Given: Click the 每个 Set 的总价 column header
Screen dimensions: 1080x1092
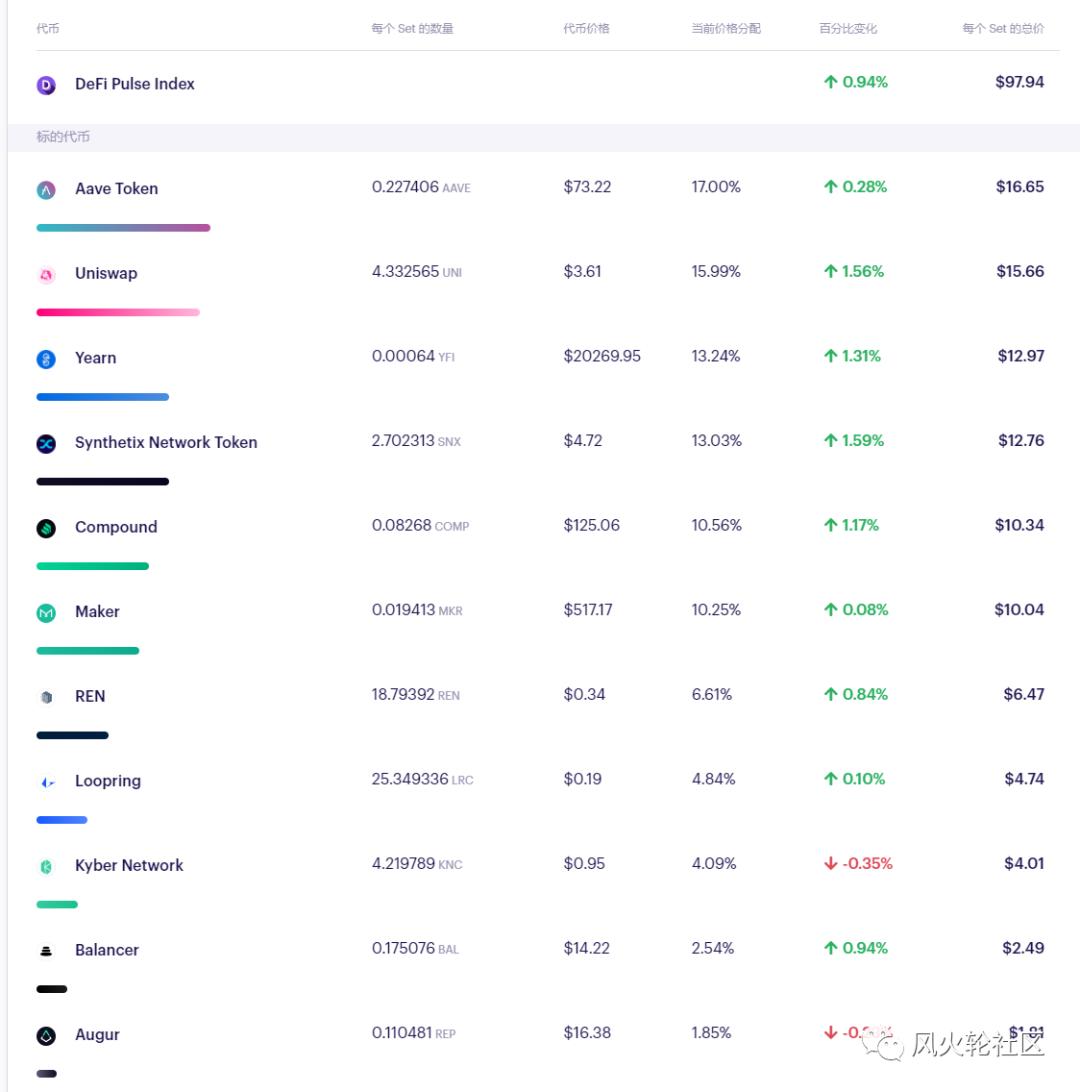Looking at the screenshot, I should 1003,29.
